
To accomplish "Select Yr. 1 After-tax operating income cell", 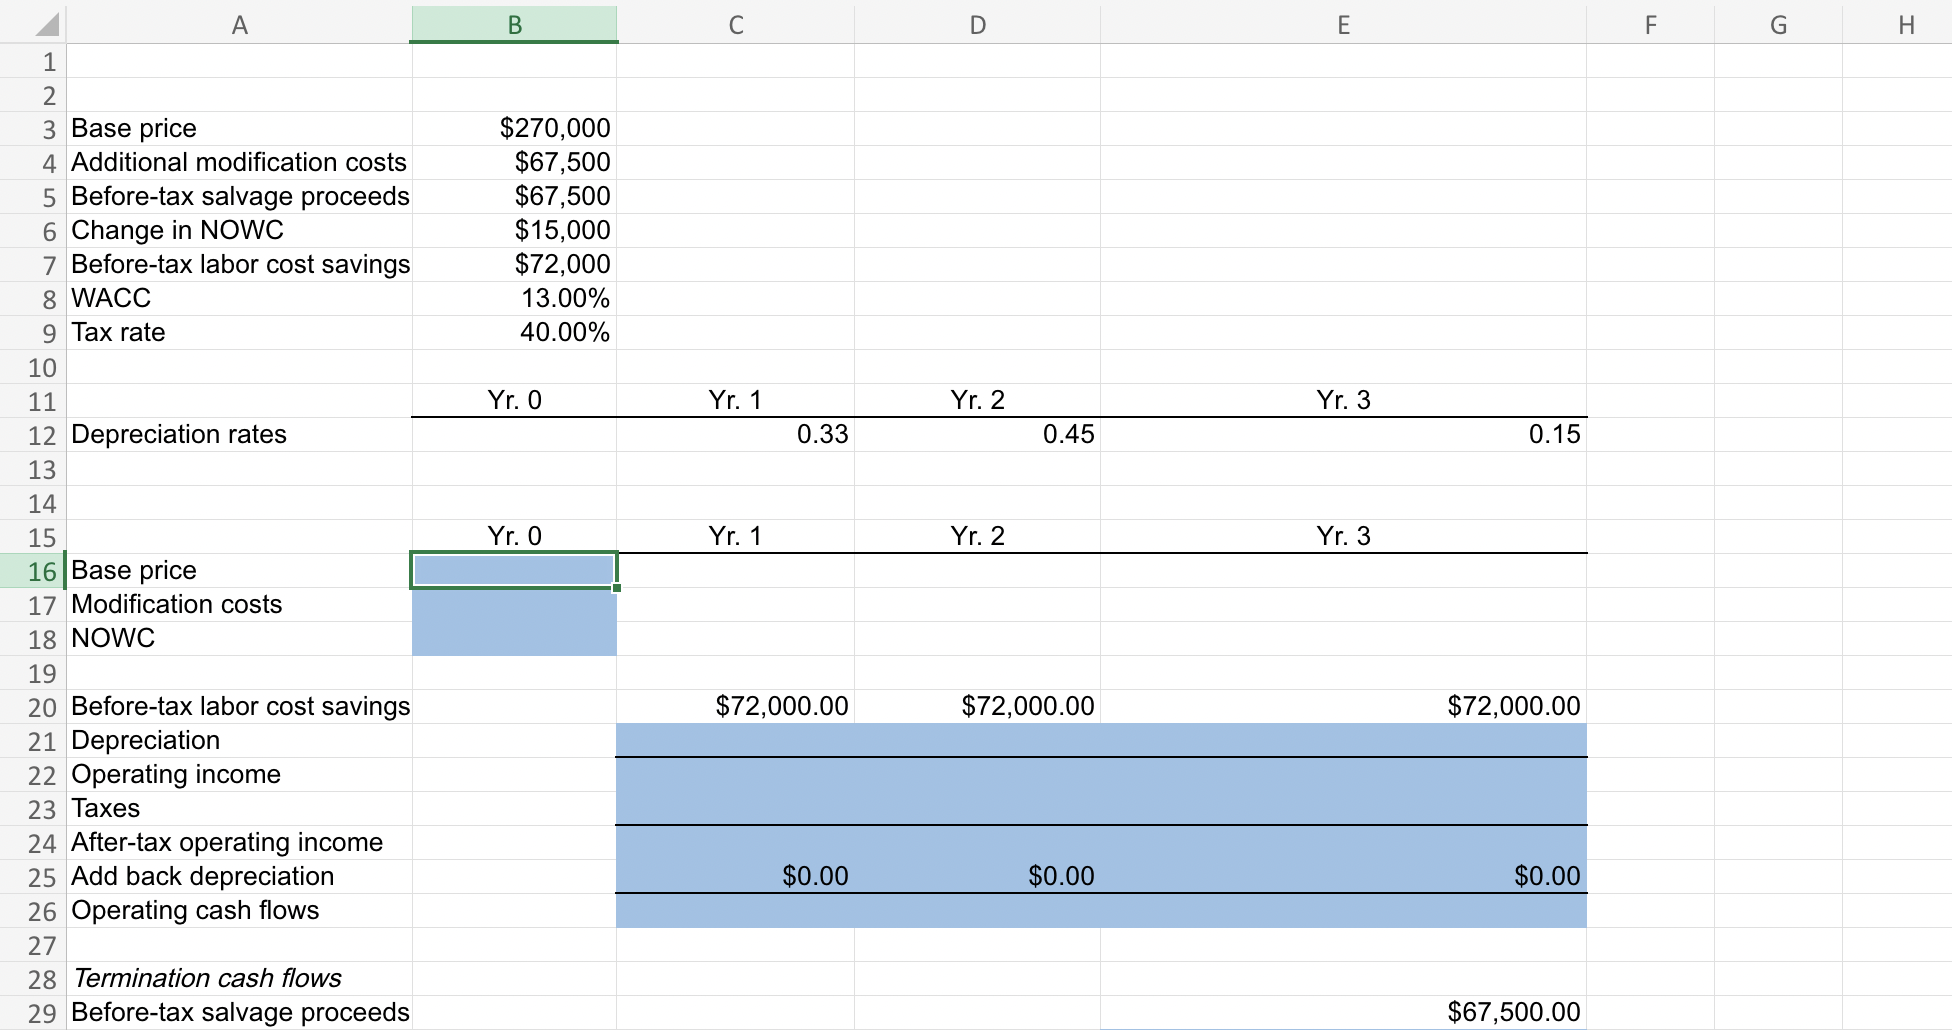I will 736,842.
